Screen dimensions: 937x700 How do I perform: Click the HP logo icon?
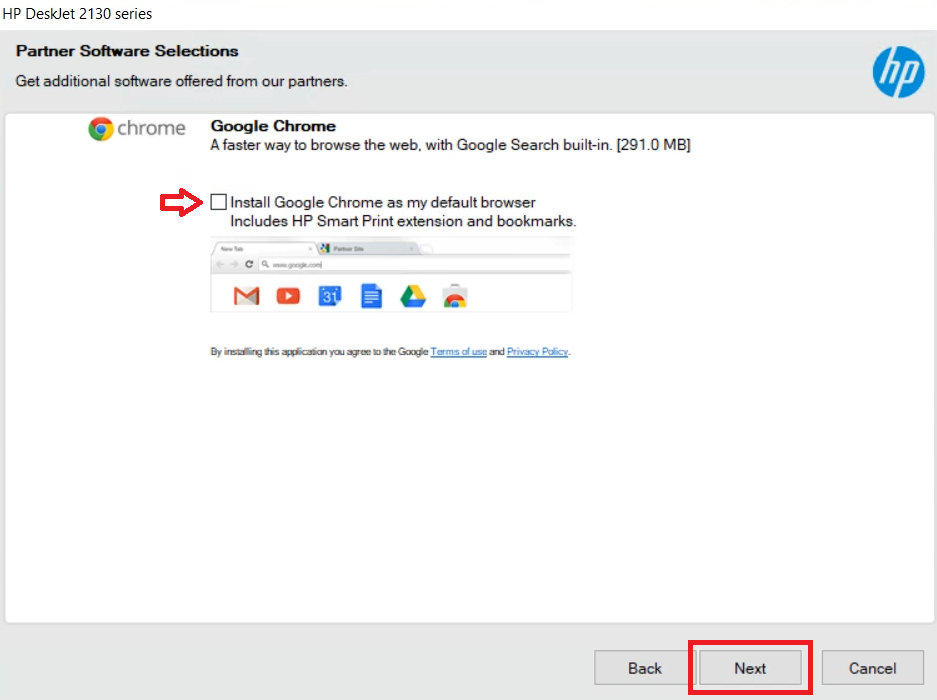[898, 72]
